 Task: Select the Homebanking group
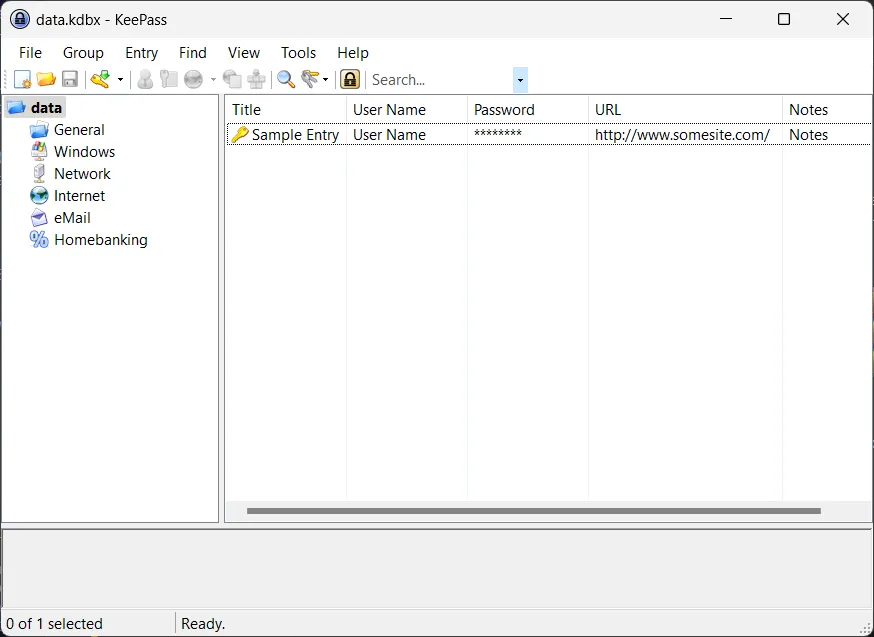click(101, 240)
